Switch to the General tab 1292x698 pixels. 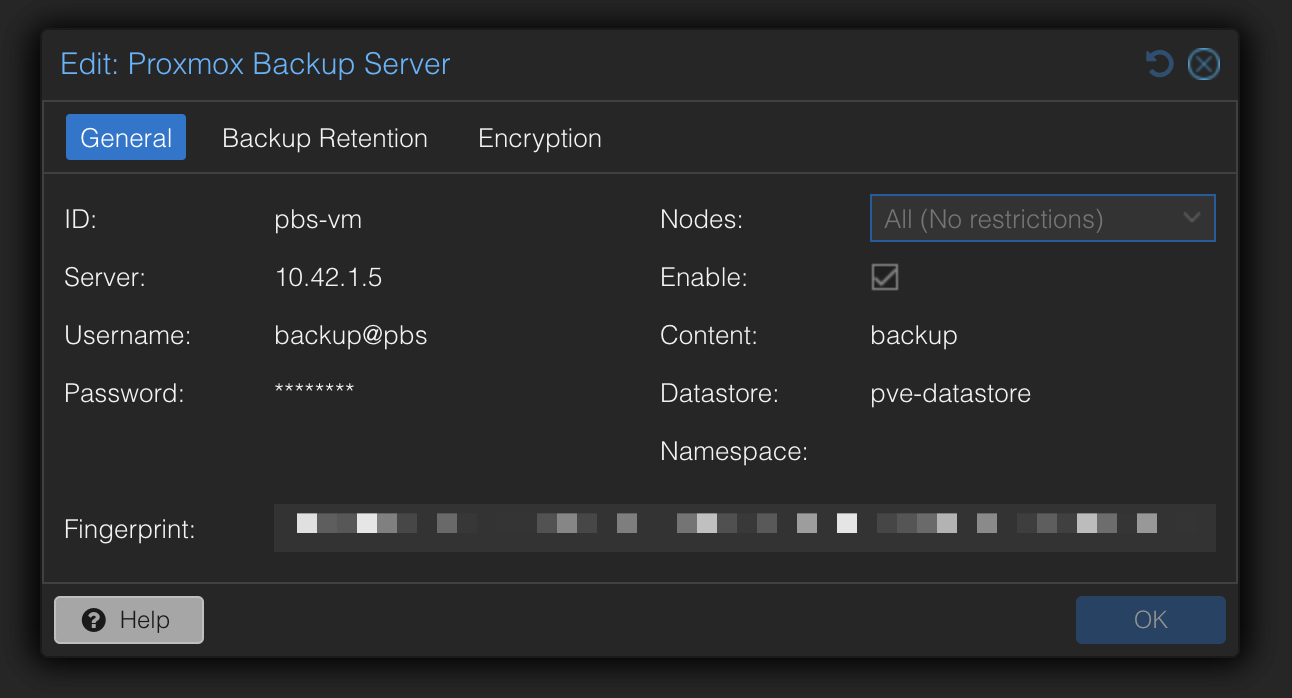point(126,137)
